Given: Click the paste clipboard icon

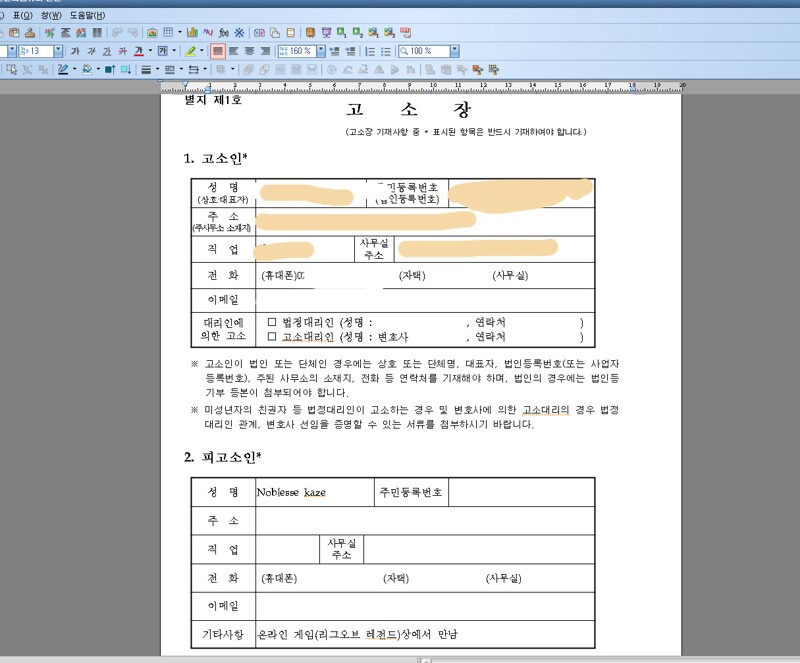Looking at the screenshot, I should 14,33.
